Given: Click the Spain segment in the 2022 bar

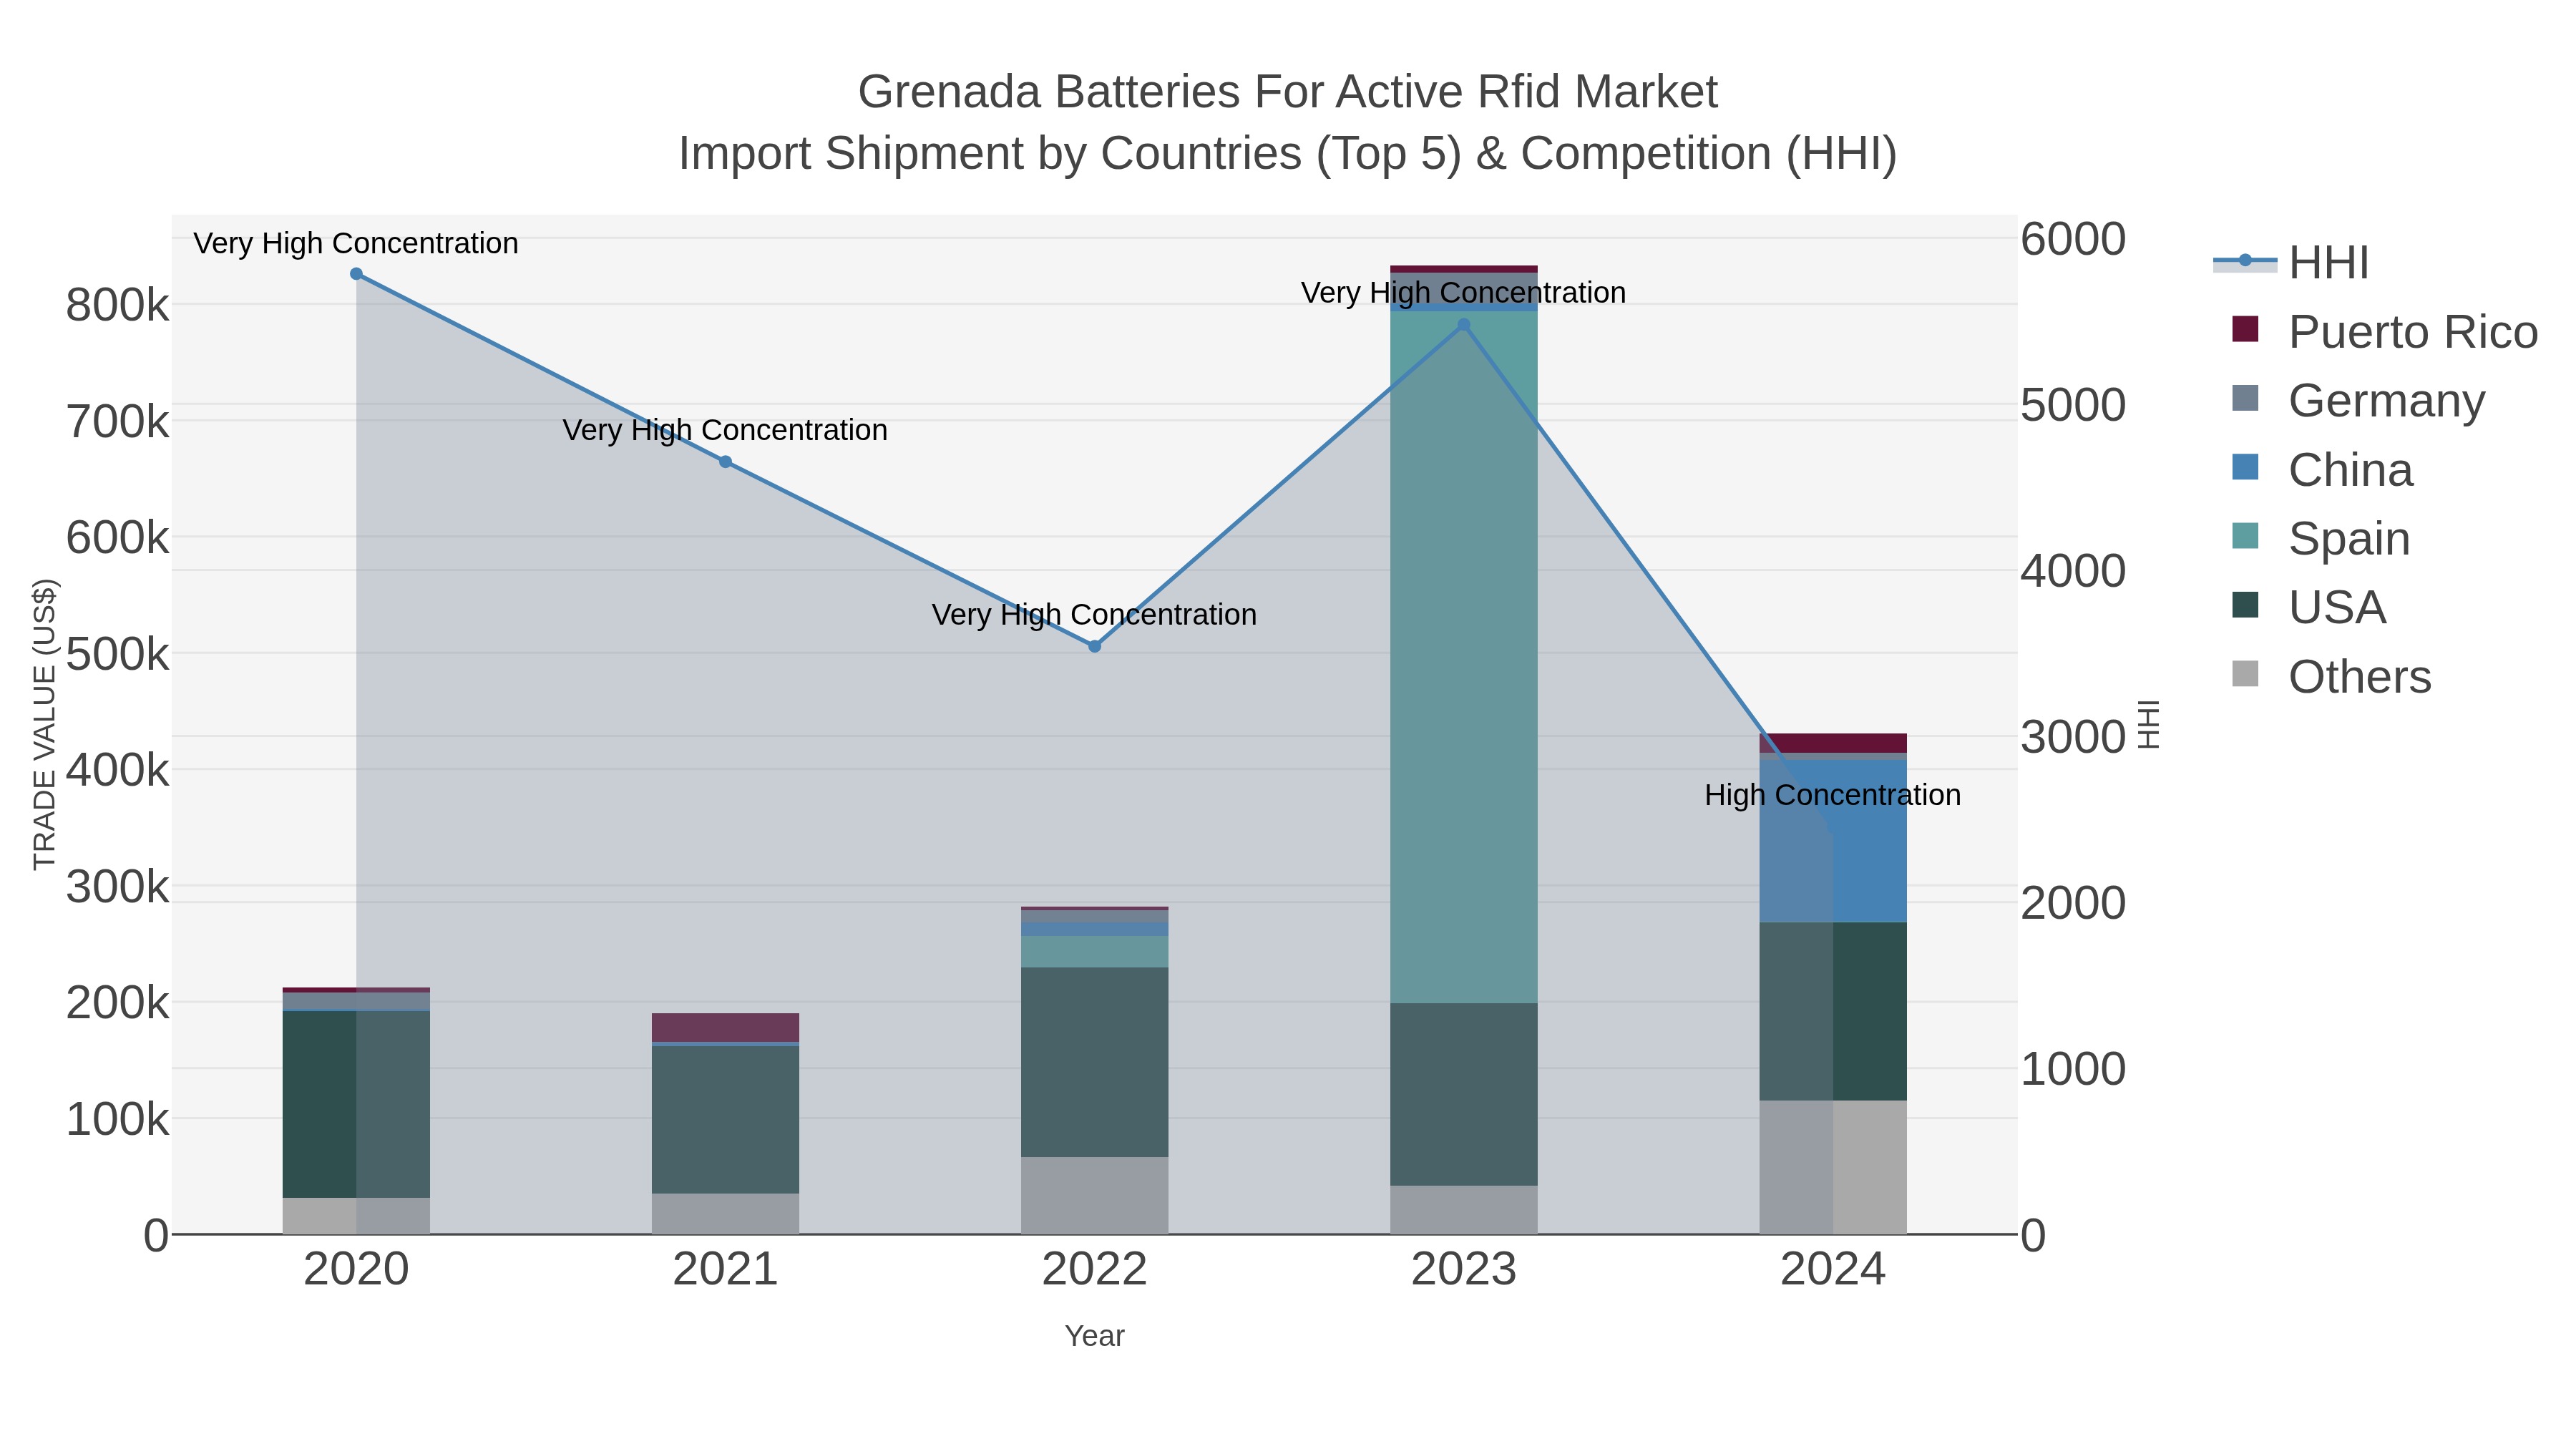Looking at the screenshot, I should (1095, 951).
